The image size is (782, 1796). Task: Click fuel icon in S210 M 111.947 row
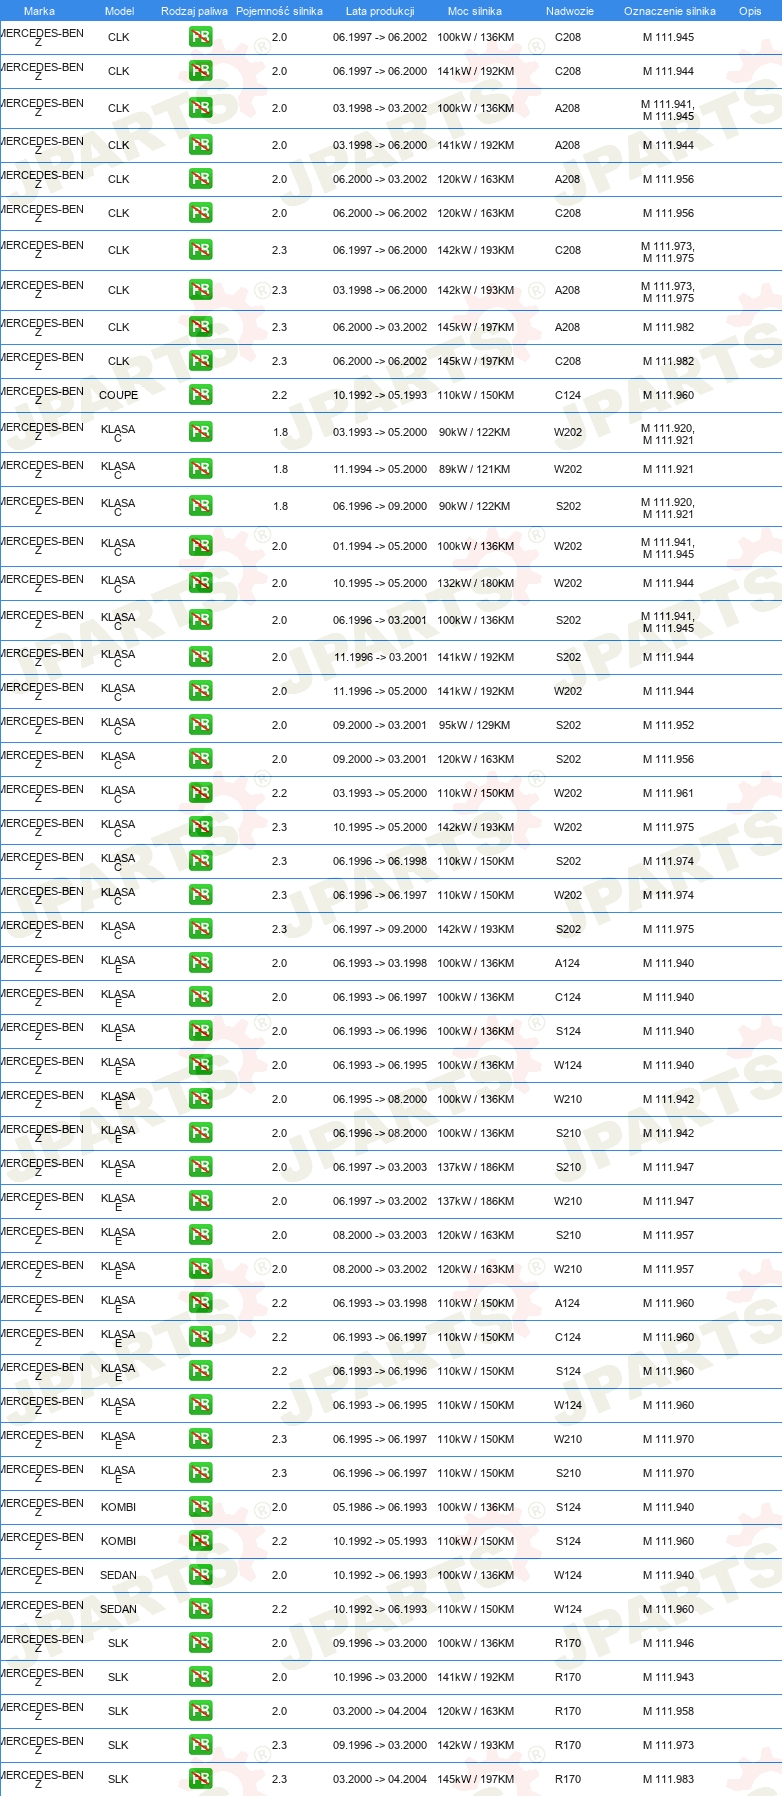tap(200, 1167)
